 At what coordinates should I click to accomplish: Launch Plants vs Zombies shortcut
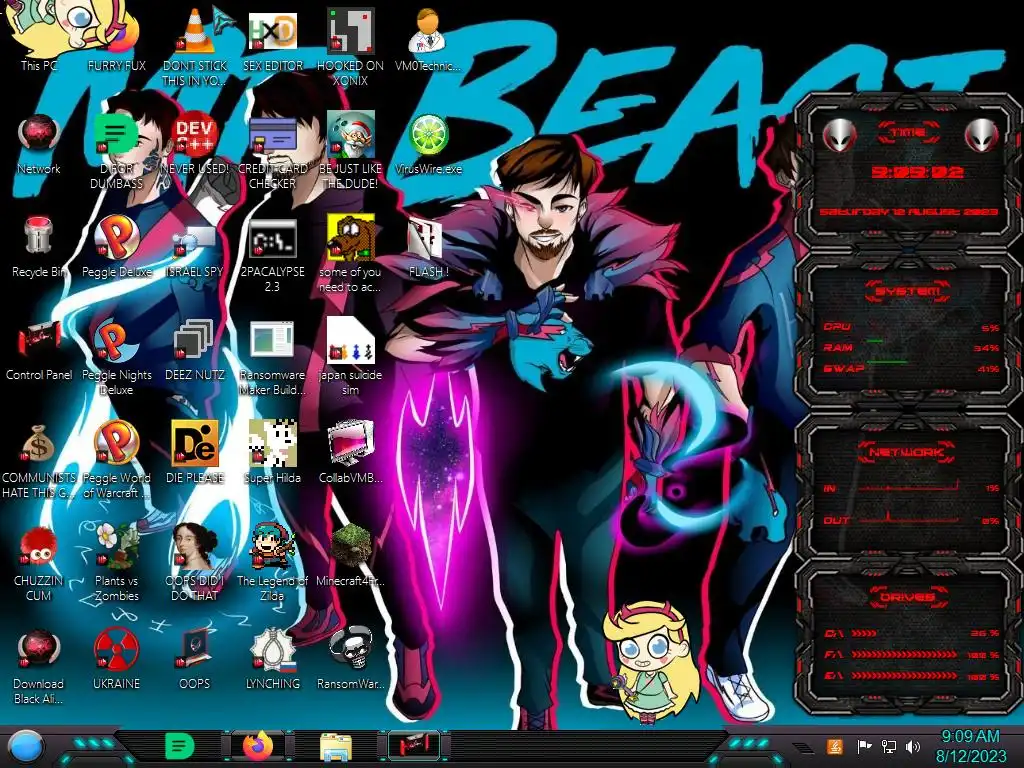pyautogui.click(x=117, y=563)
